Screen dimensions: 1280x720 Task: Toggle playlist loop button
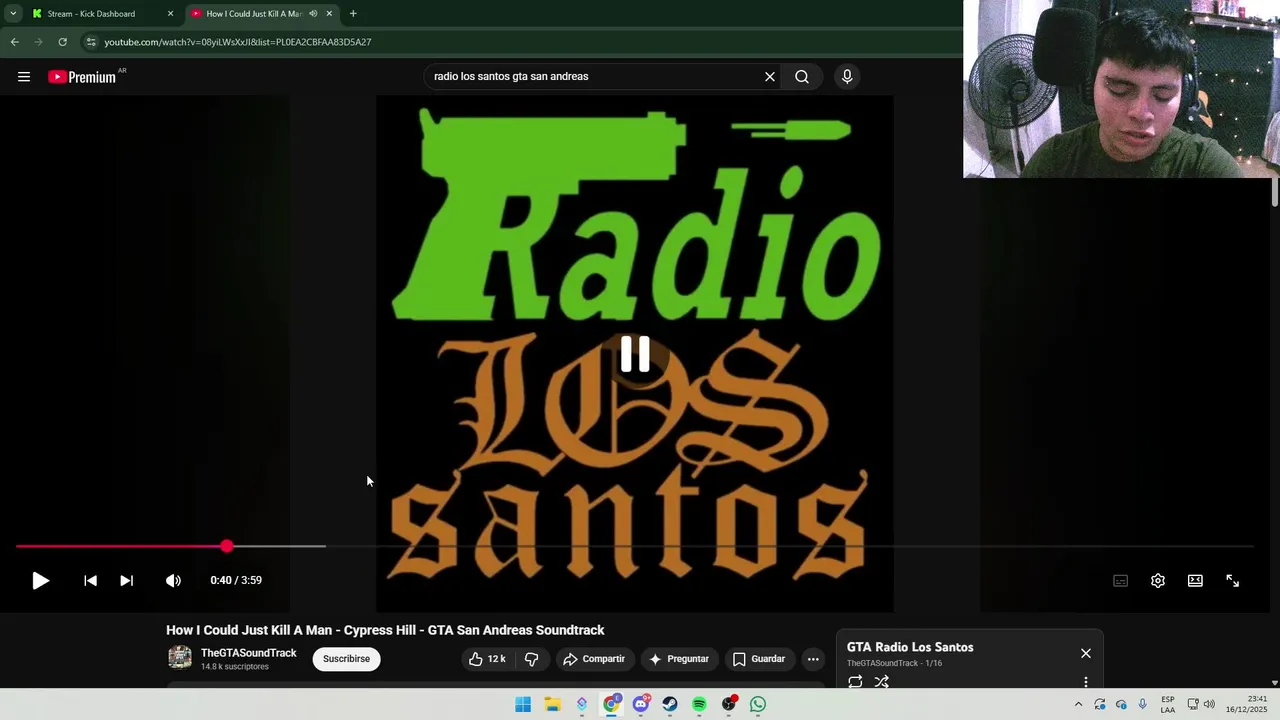855,681
